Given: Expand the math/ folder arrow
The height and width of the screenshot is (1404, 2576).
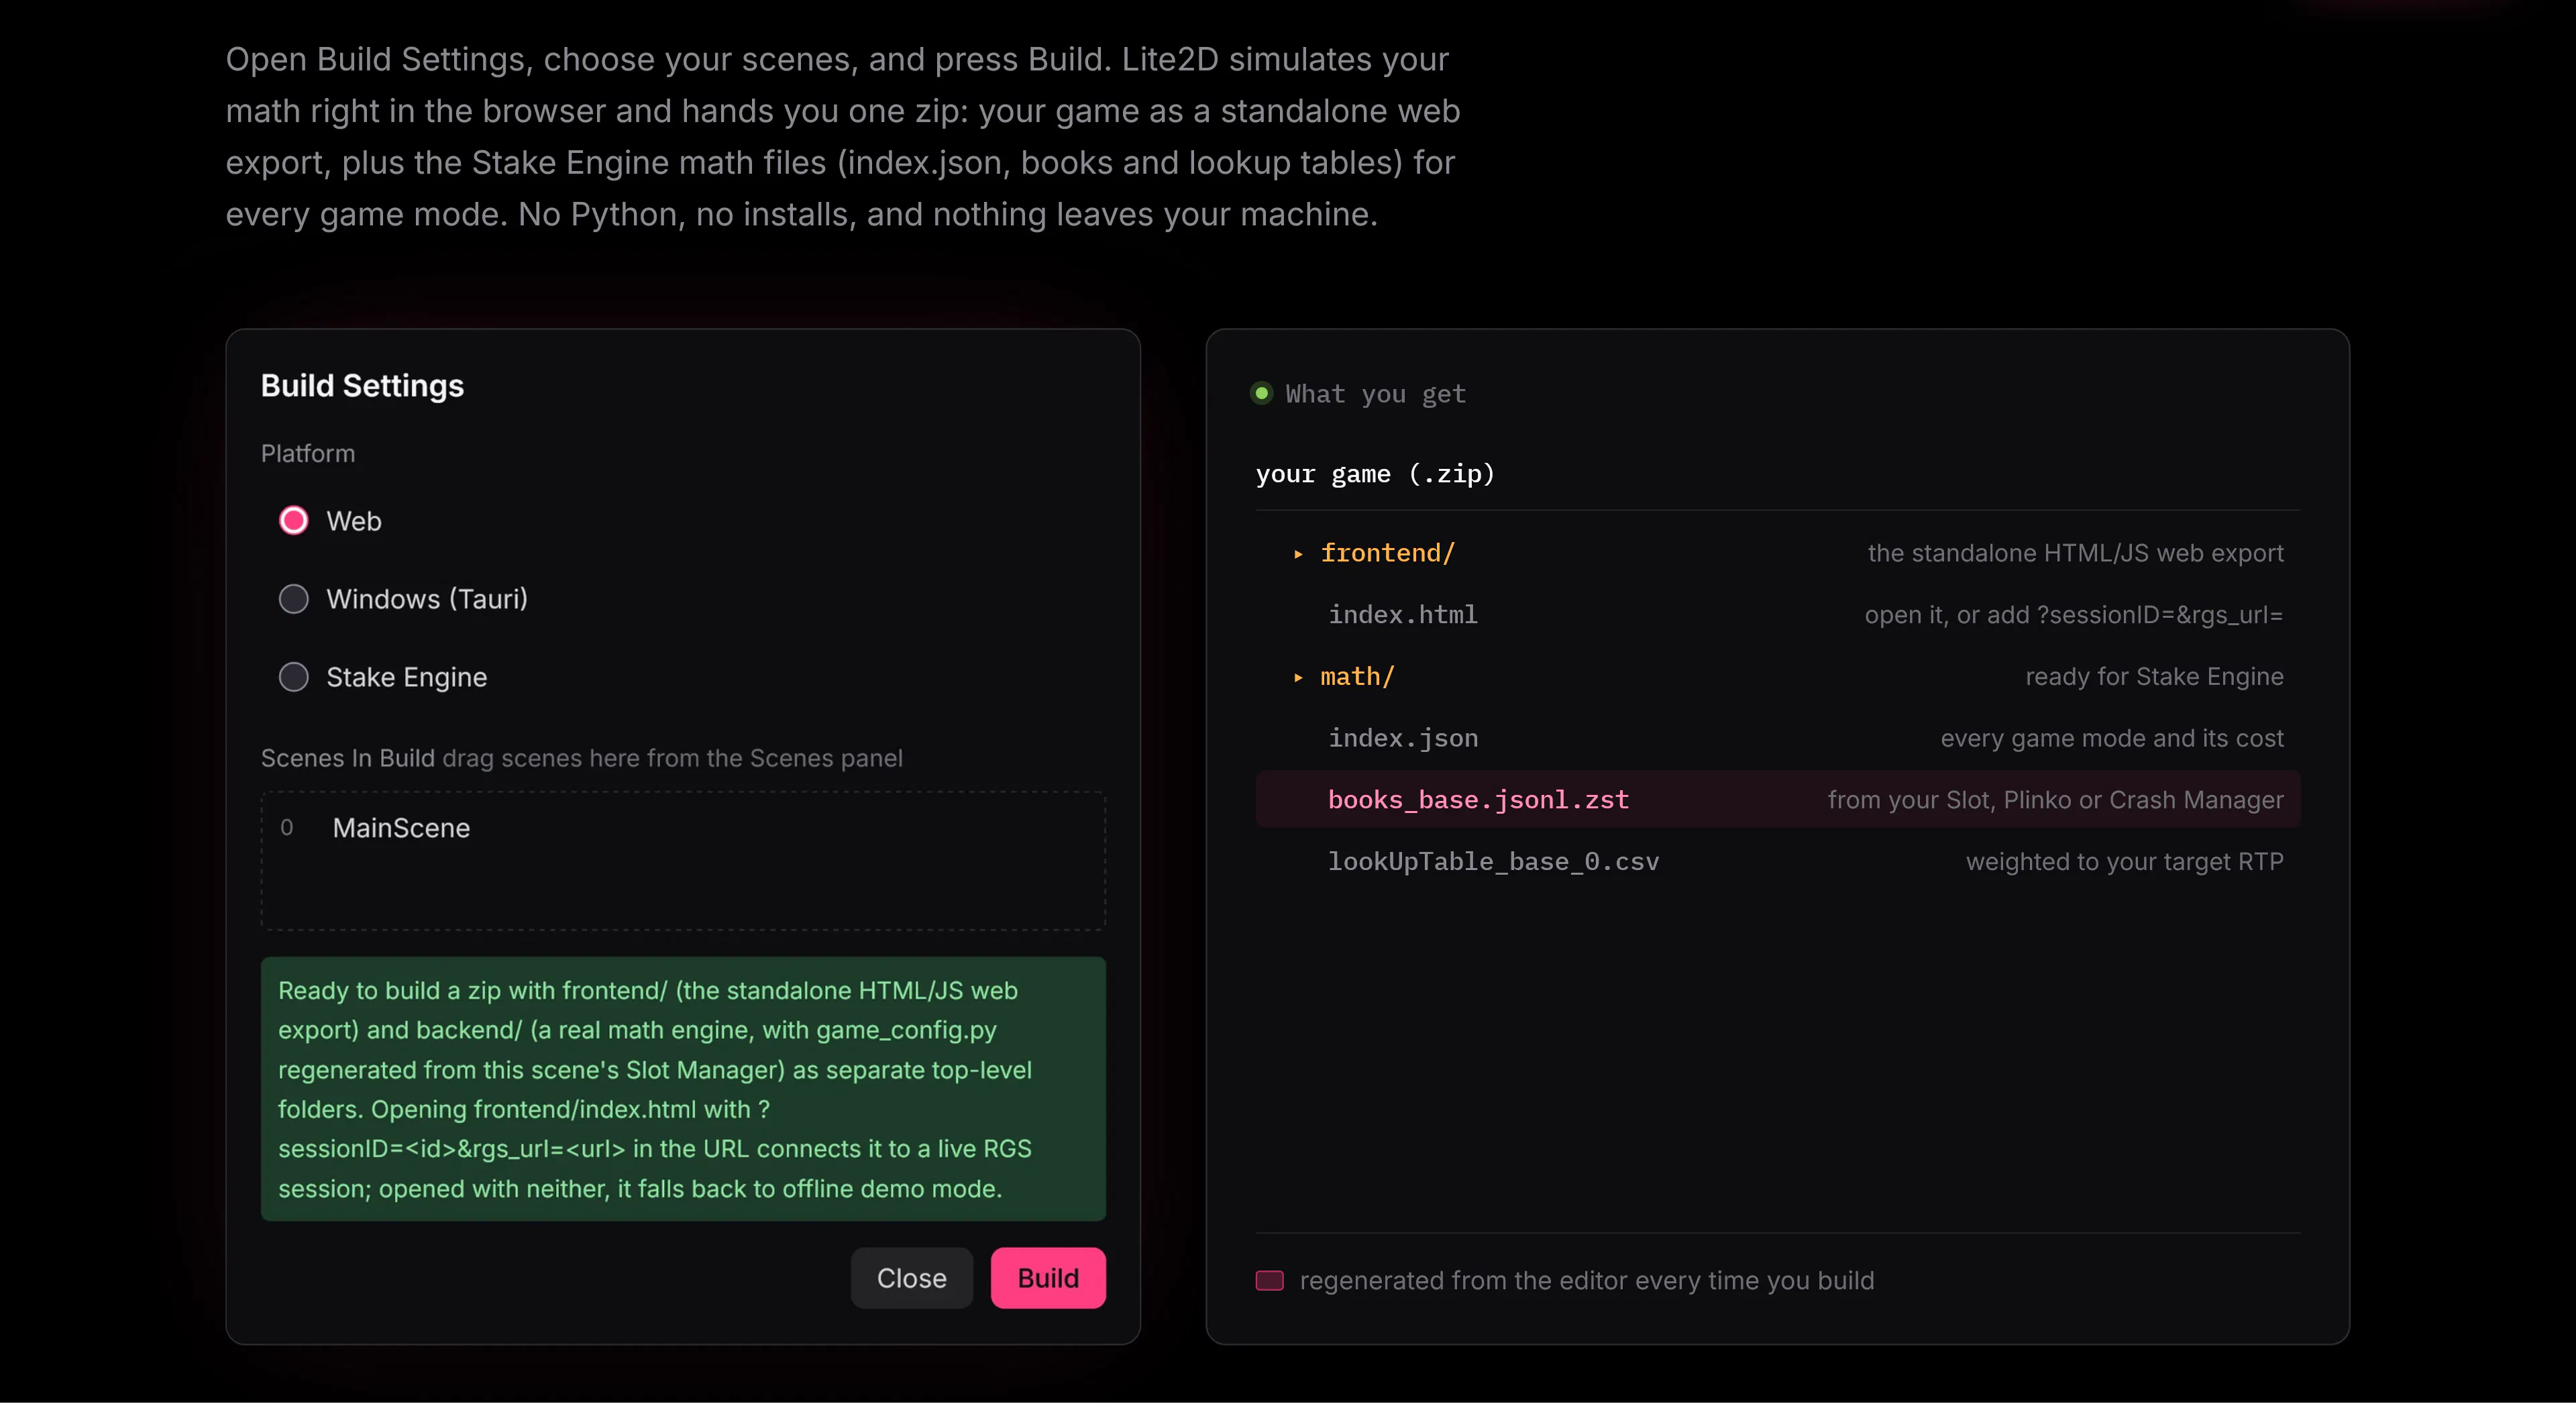Looking at the screenshot, I should tap(1298, 678).
